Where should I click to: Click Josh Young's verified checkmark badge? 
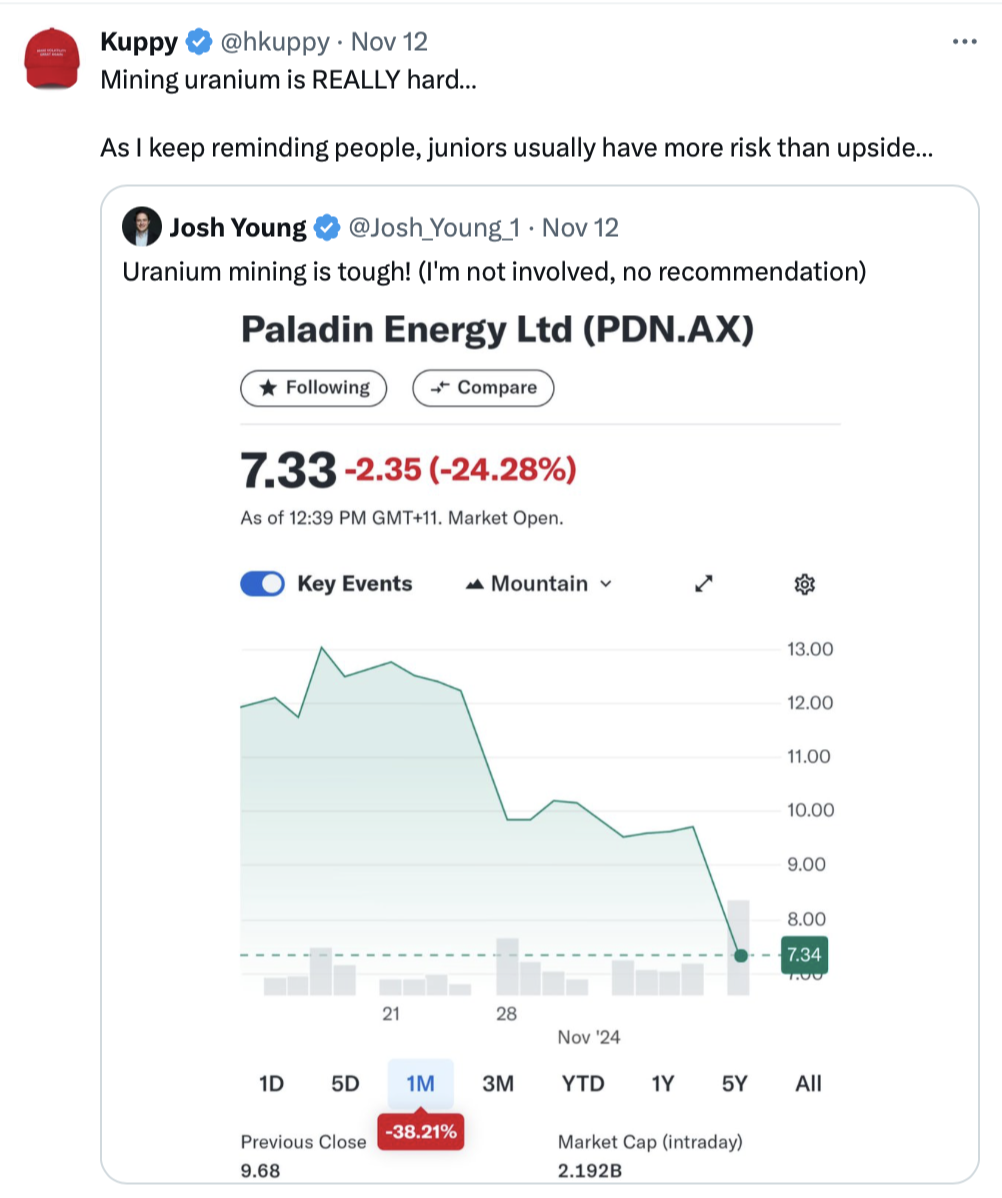coord(327,228)
